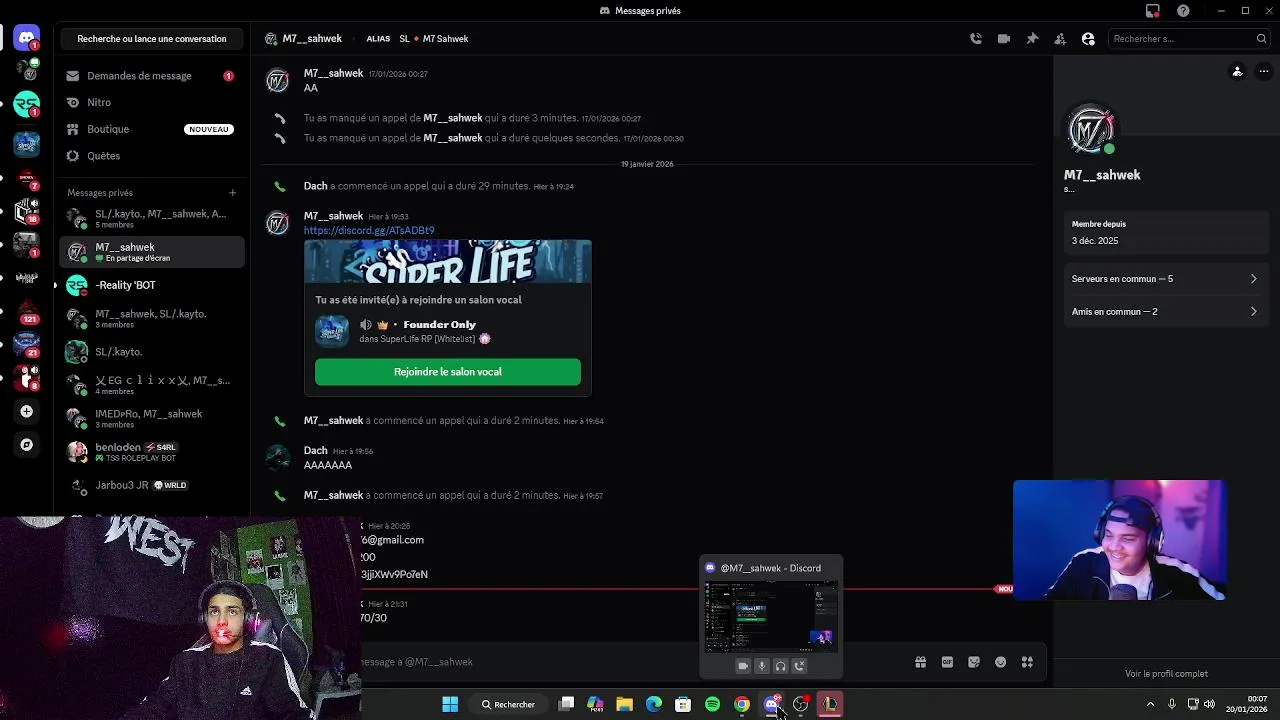Viewport: 1280px width, 720px height.
Task: Click the taskbar Rechercher search box
Action: [x=508, y=705]
